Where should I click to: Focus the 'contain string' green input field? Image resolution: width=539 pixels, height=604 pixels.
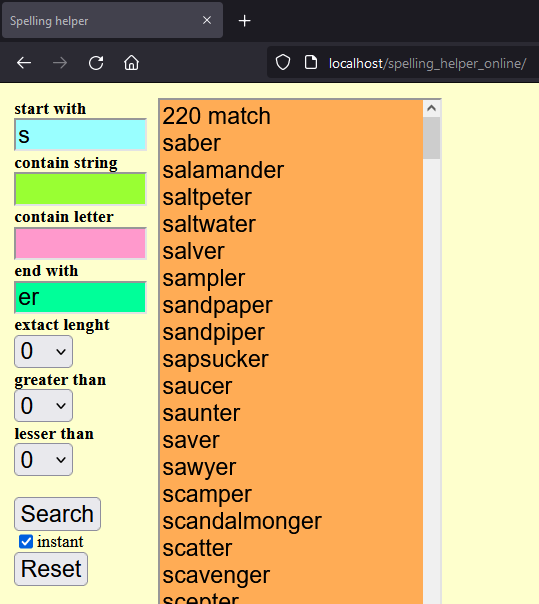(x=81, y=189)
